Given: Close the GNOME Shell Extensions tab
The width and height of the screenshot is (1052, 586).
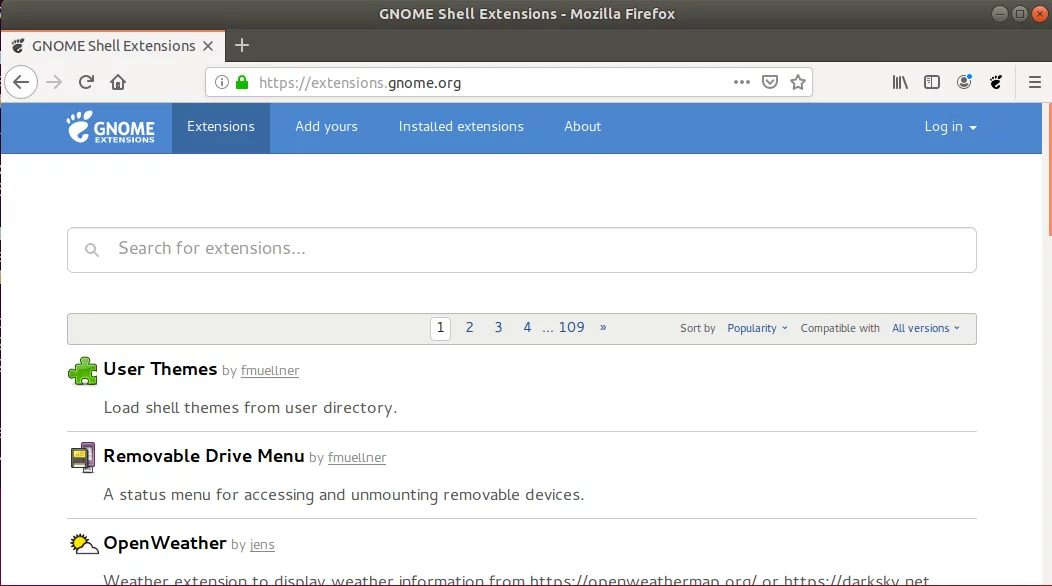Looking at the screenshot, I should click(208, 46).
